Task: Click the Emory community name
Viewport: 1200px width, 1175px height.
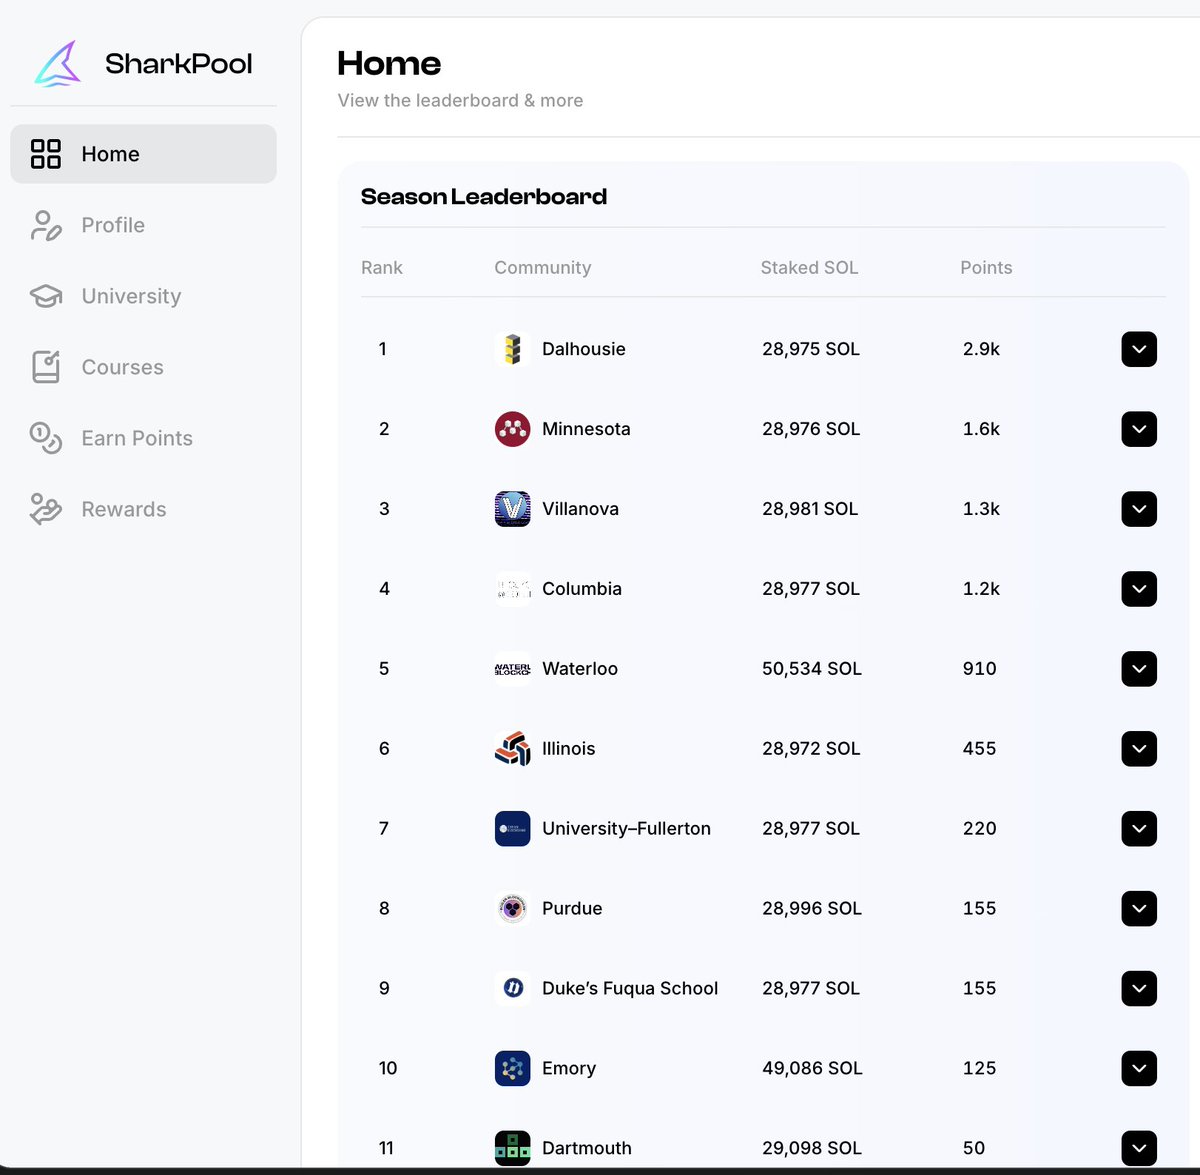Action: click(x=569, y=1069)
